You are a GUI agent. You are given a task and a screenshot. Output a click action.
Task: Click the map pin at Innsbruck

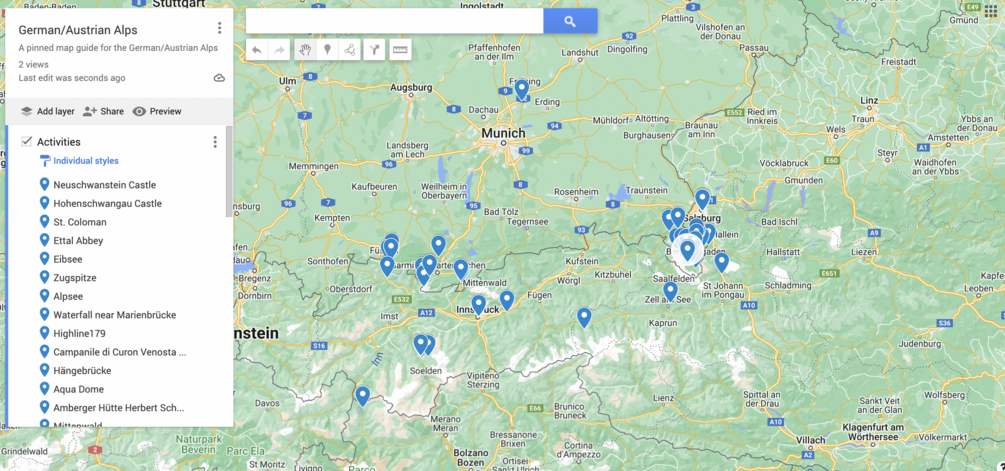click(478, 305)
